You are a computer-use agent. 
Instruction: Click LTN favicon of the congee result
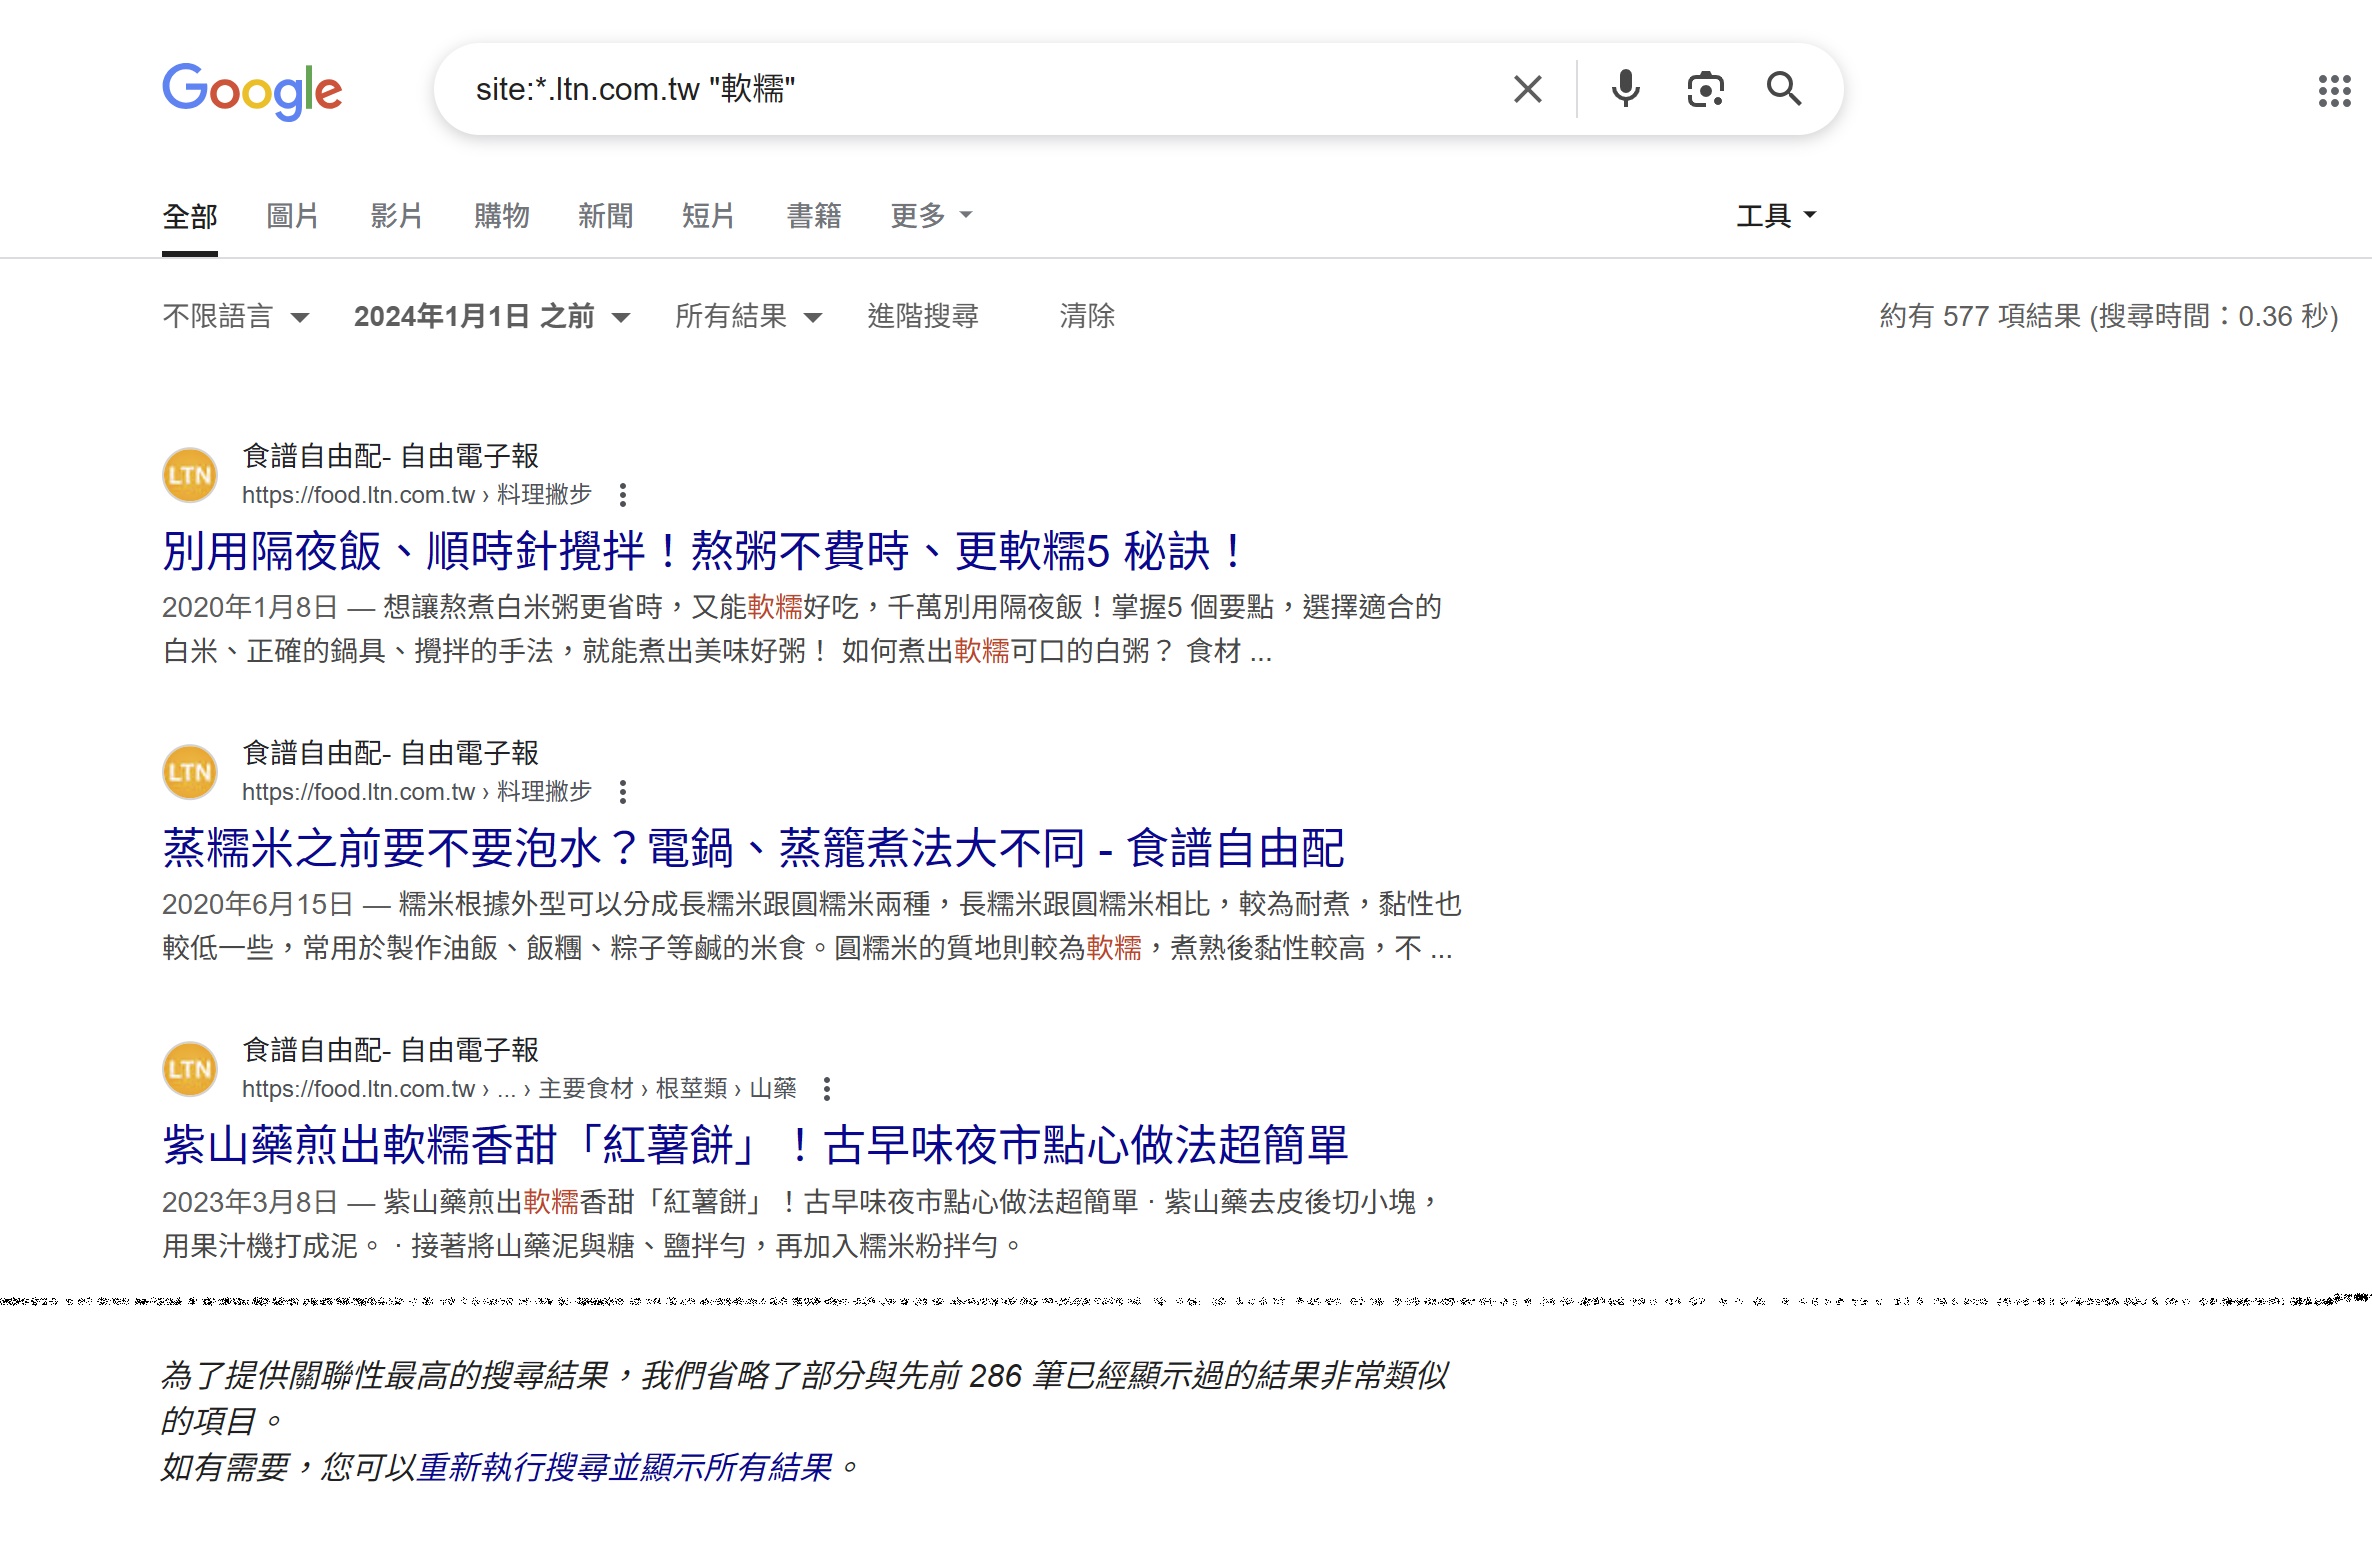coord(190,475)
